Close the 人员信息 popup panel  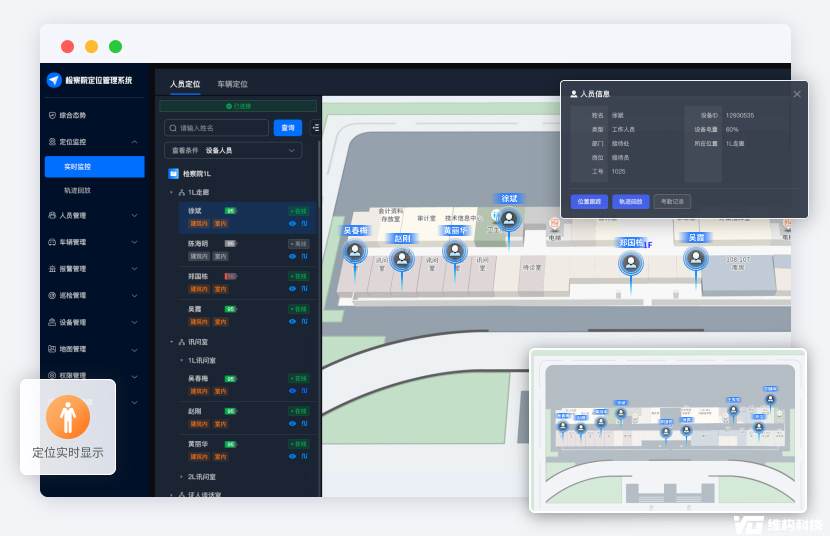coord(797,94)
